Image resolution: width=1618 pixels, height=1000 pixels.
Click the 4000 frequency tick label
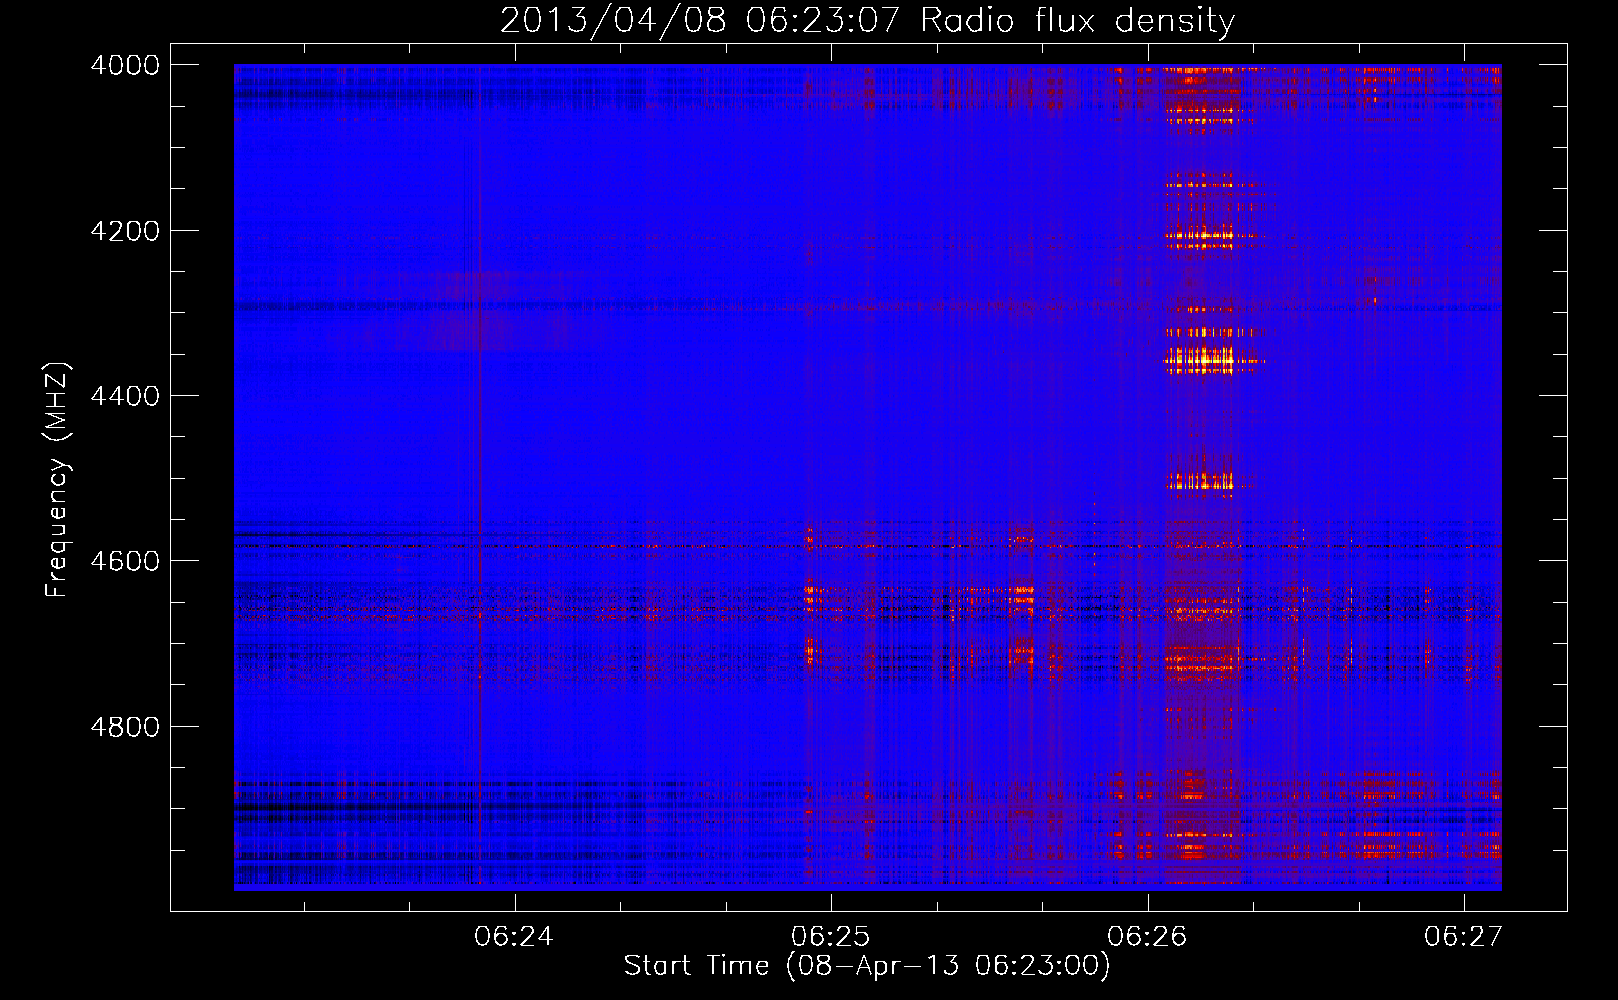[125, 65]
